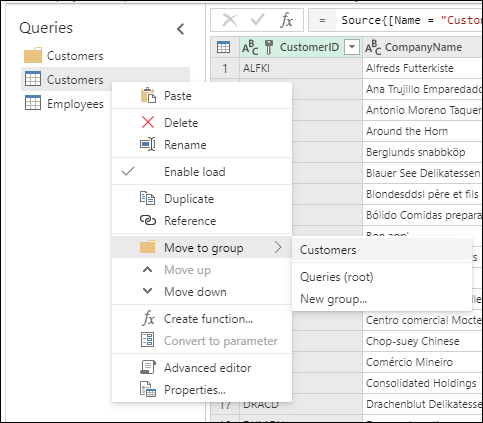
Task: Open the Move to group submenu
Action: click(202, 247)
